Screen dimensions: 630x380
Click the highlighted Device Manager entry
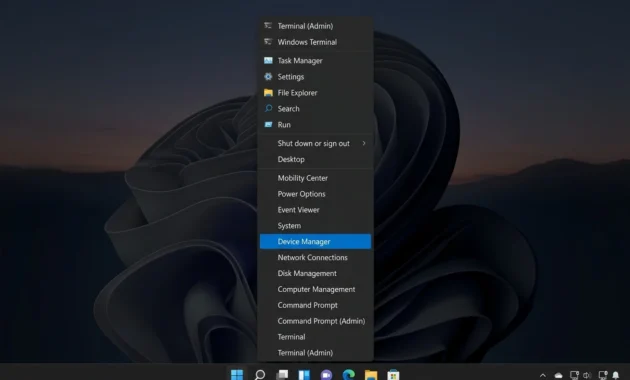tap(315, 241)
